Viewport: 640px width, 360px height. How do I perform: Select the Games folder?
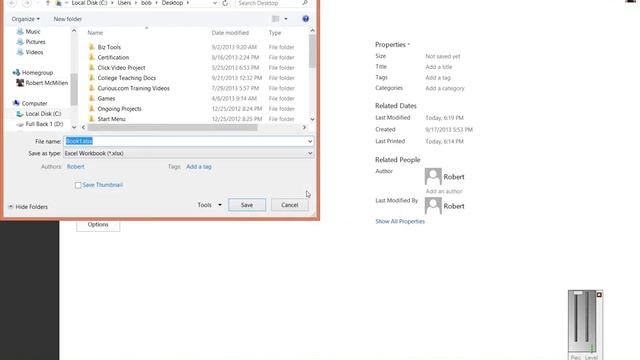[106, 98]
